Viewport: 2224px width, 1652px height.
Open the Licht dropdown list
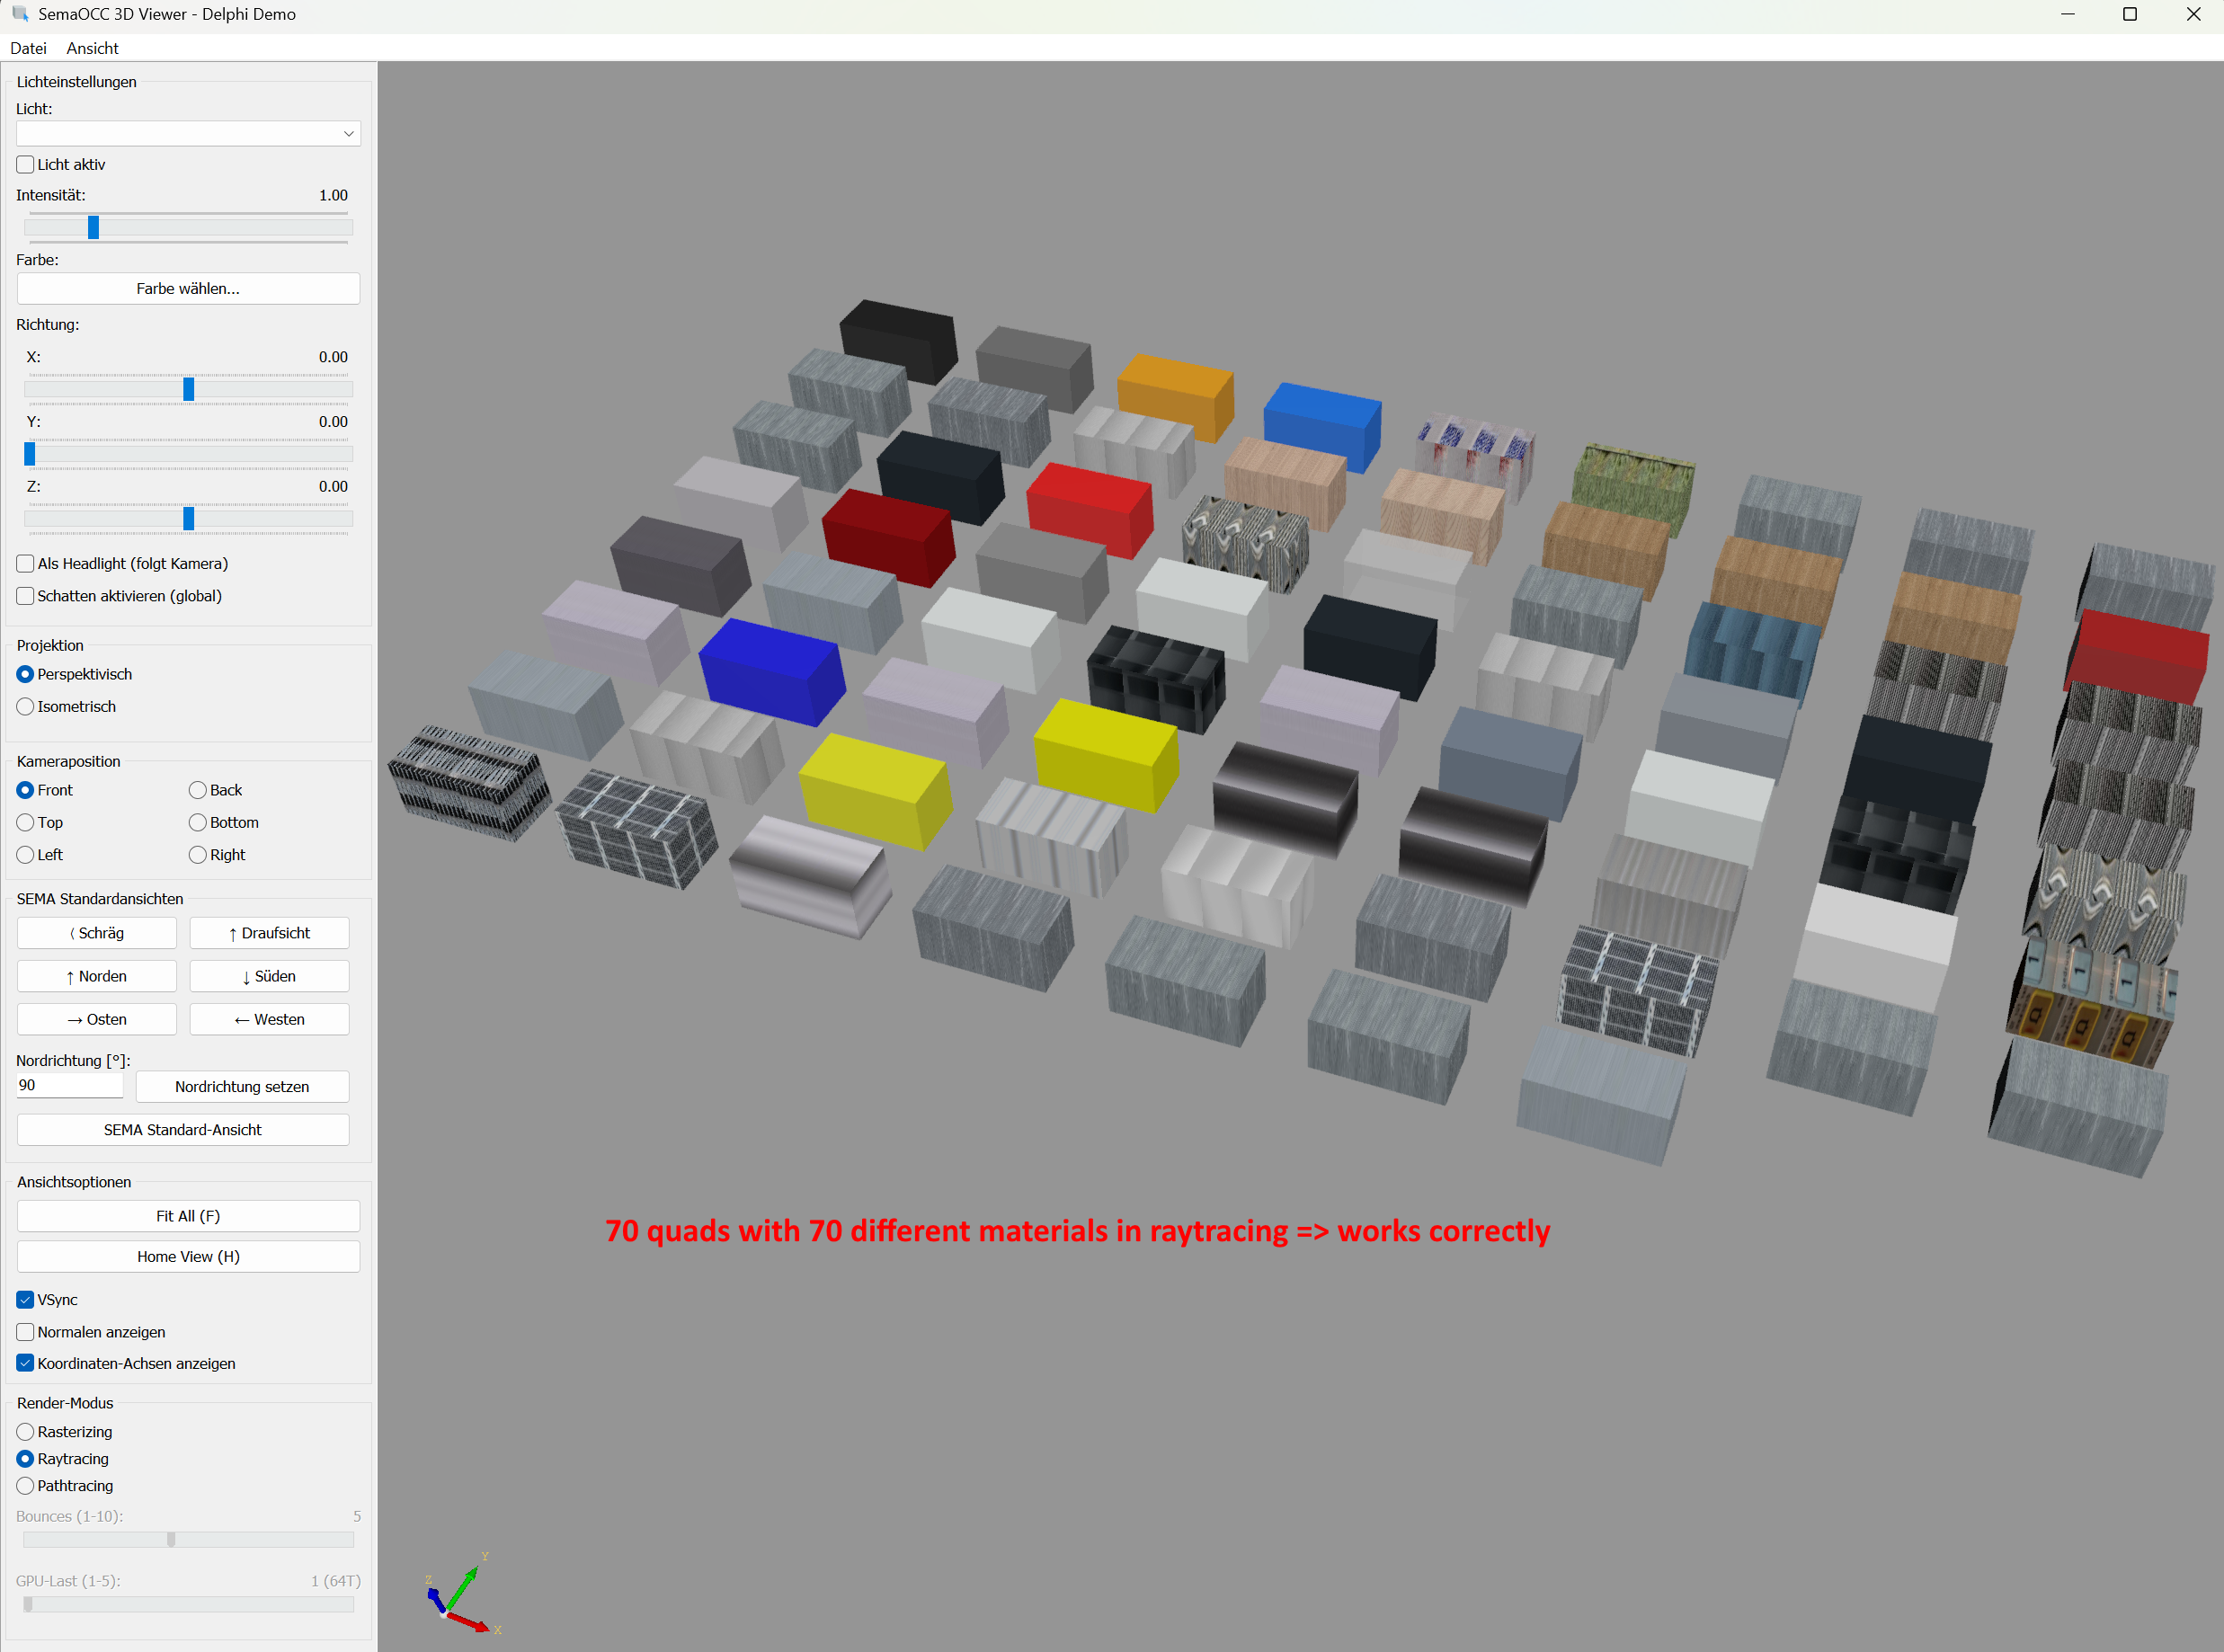(188, 134)
